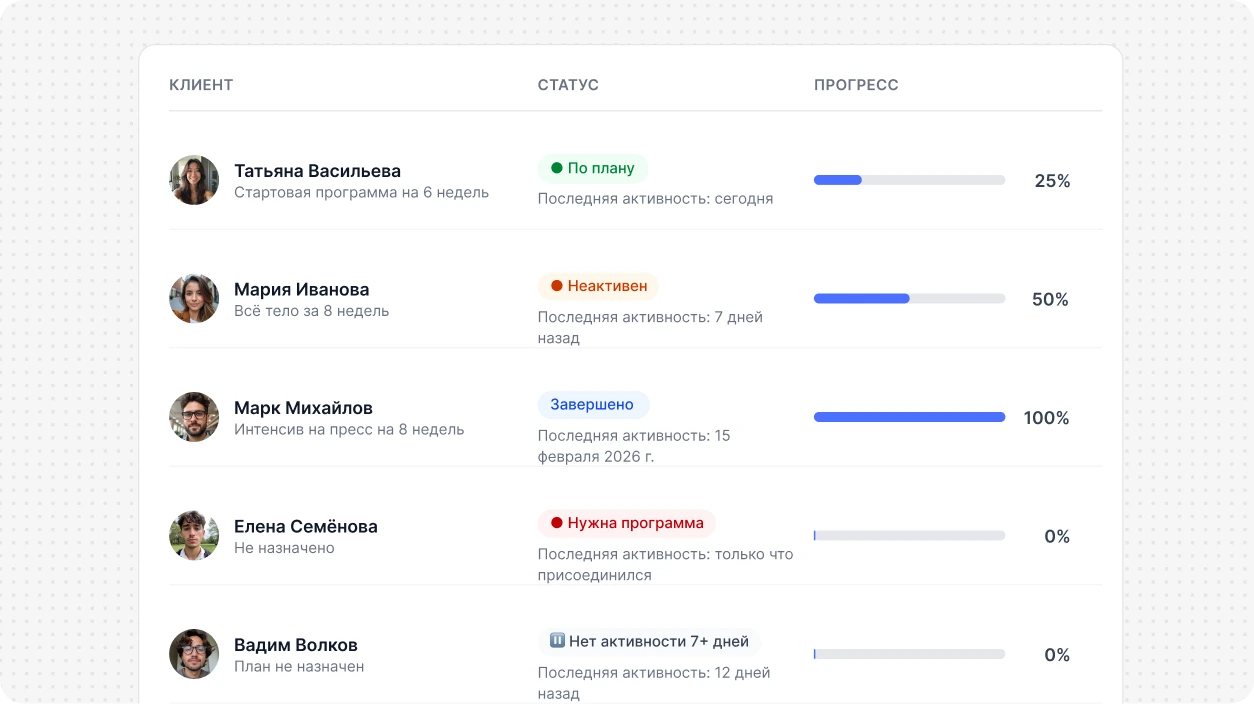Click «Последняя активность: 15 февраля 2026 г.» text
This screenshot has height=704, width=1254.
pyautogui.click(x=634, y=446)
